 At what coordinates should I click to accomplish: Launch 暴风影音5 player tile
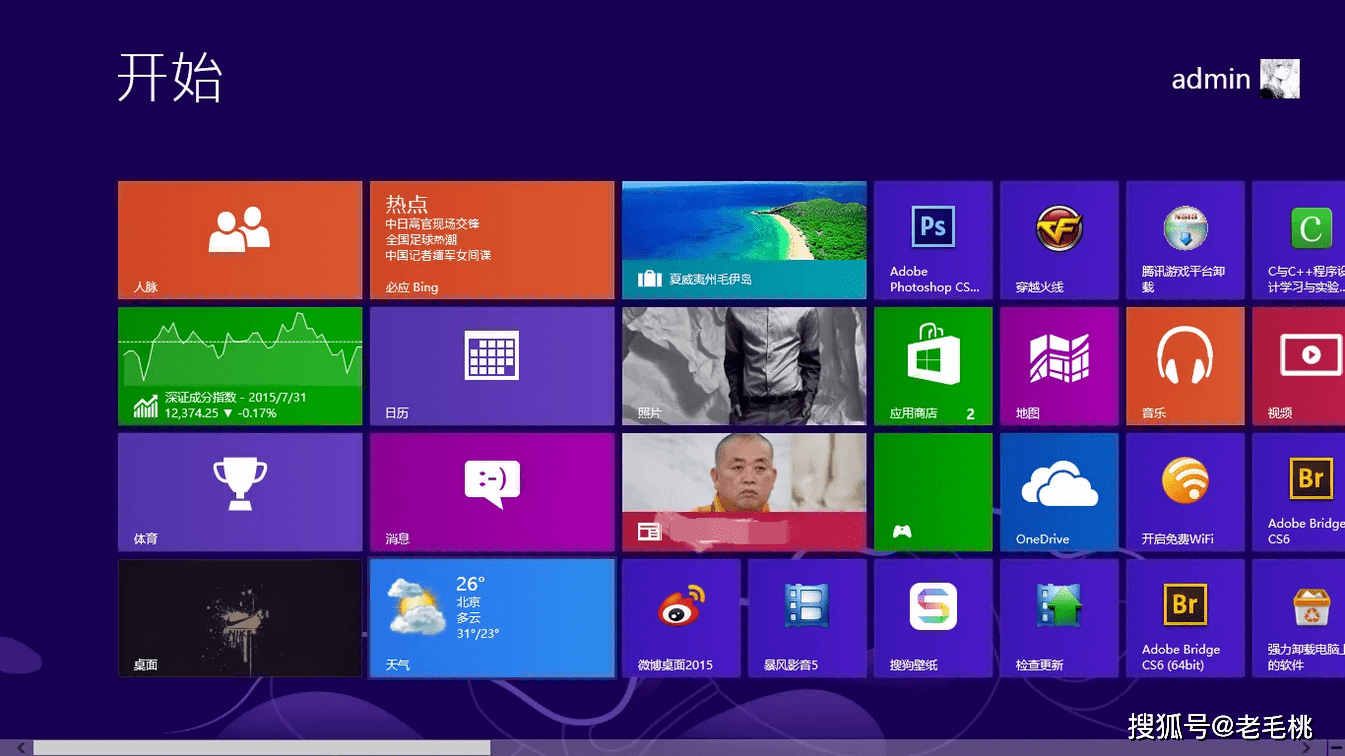click(807, 618)
